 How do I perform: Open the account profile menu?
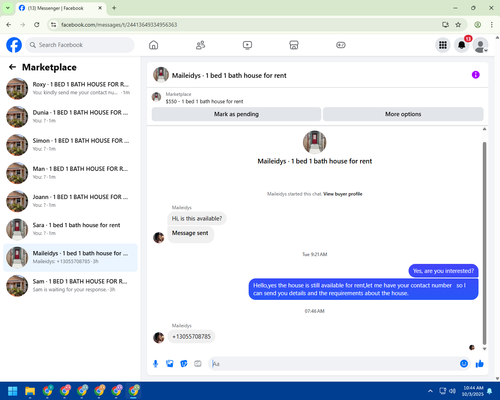pos(480,45)
